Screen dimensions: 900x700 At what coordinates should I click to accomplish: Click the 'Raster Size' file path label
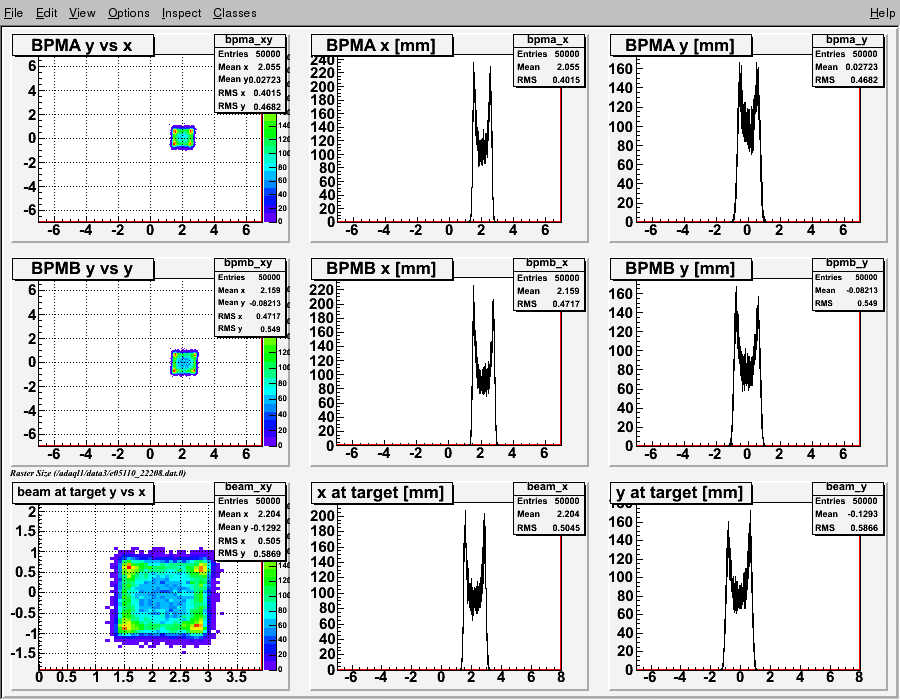click(98, 473)
